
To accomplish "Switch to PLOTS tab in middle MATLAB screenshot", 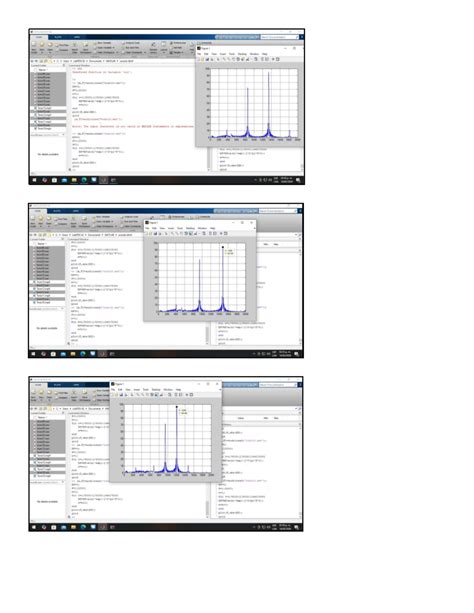I will tap(57, 211).
